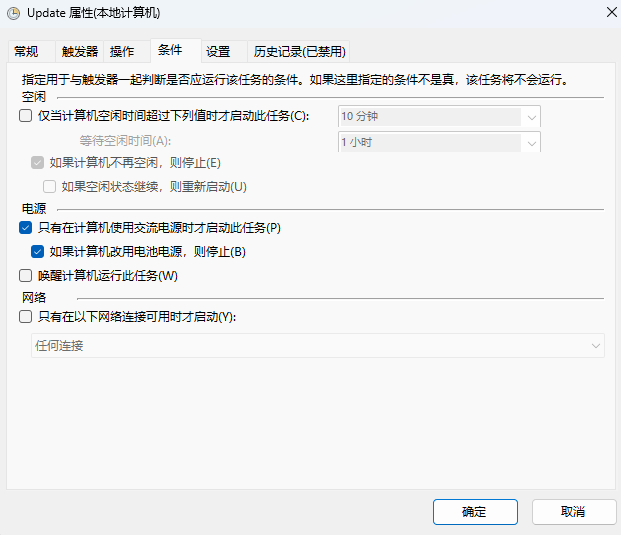The image size is (621, 535).
Task: Uncheck 如果计算机改用电池电源，则停止
Action: [38, 251]
